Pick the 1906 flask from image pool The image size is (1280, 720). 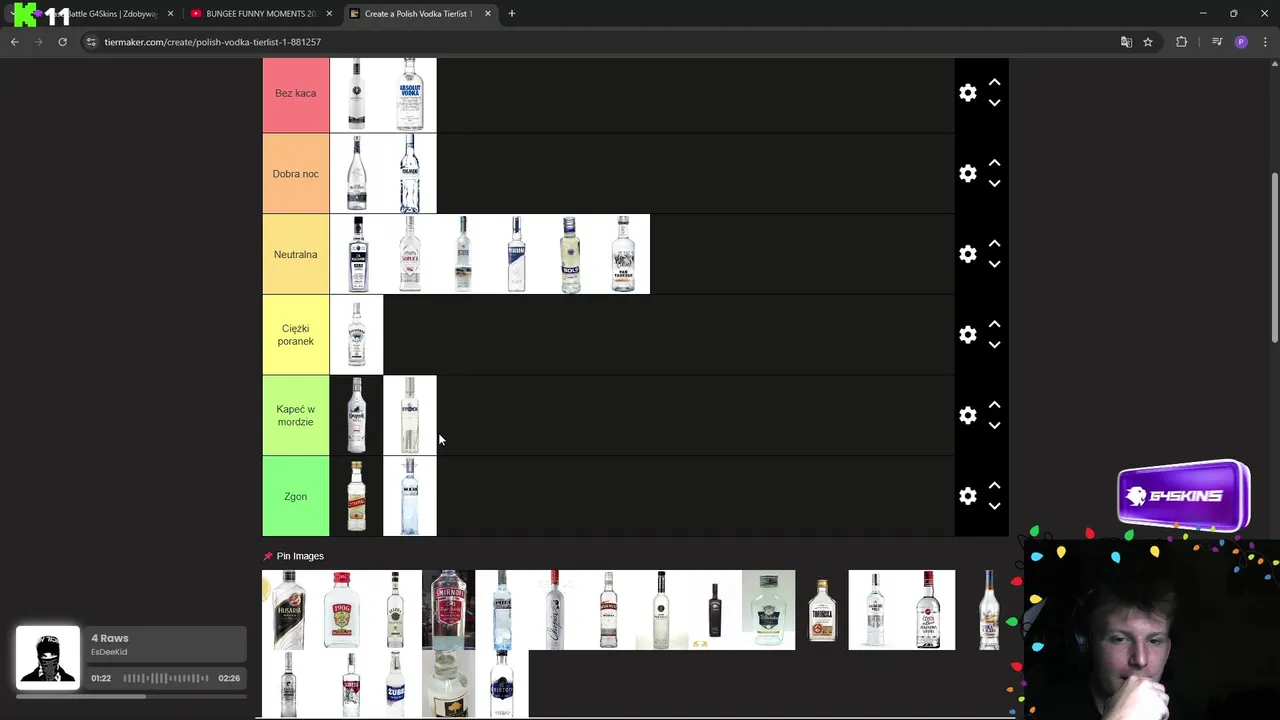[342, 610]
